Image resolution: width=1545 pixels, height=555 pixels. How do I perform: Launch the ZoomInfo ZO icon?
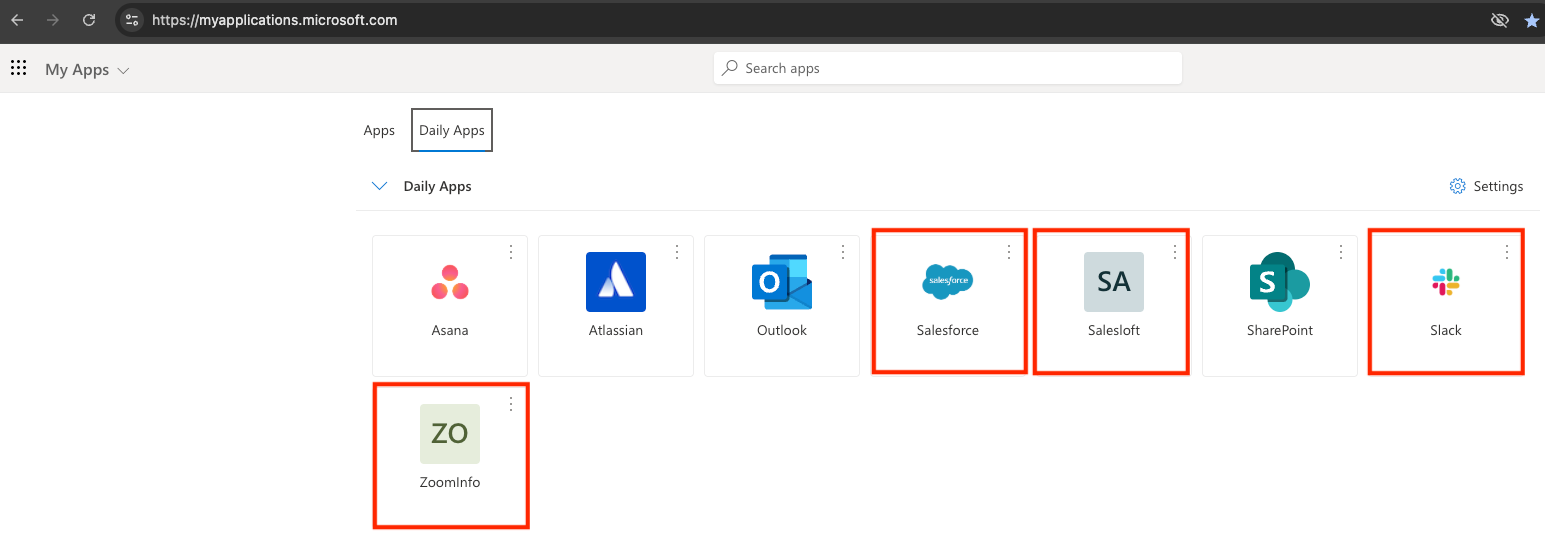450,434
